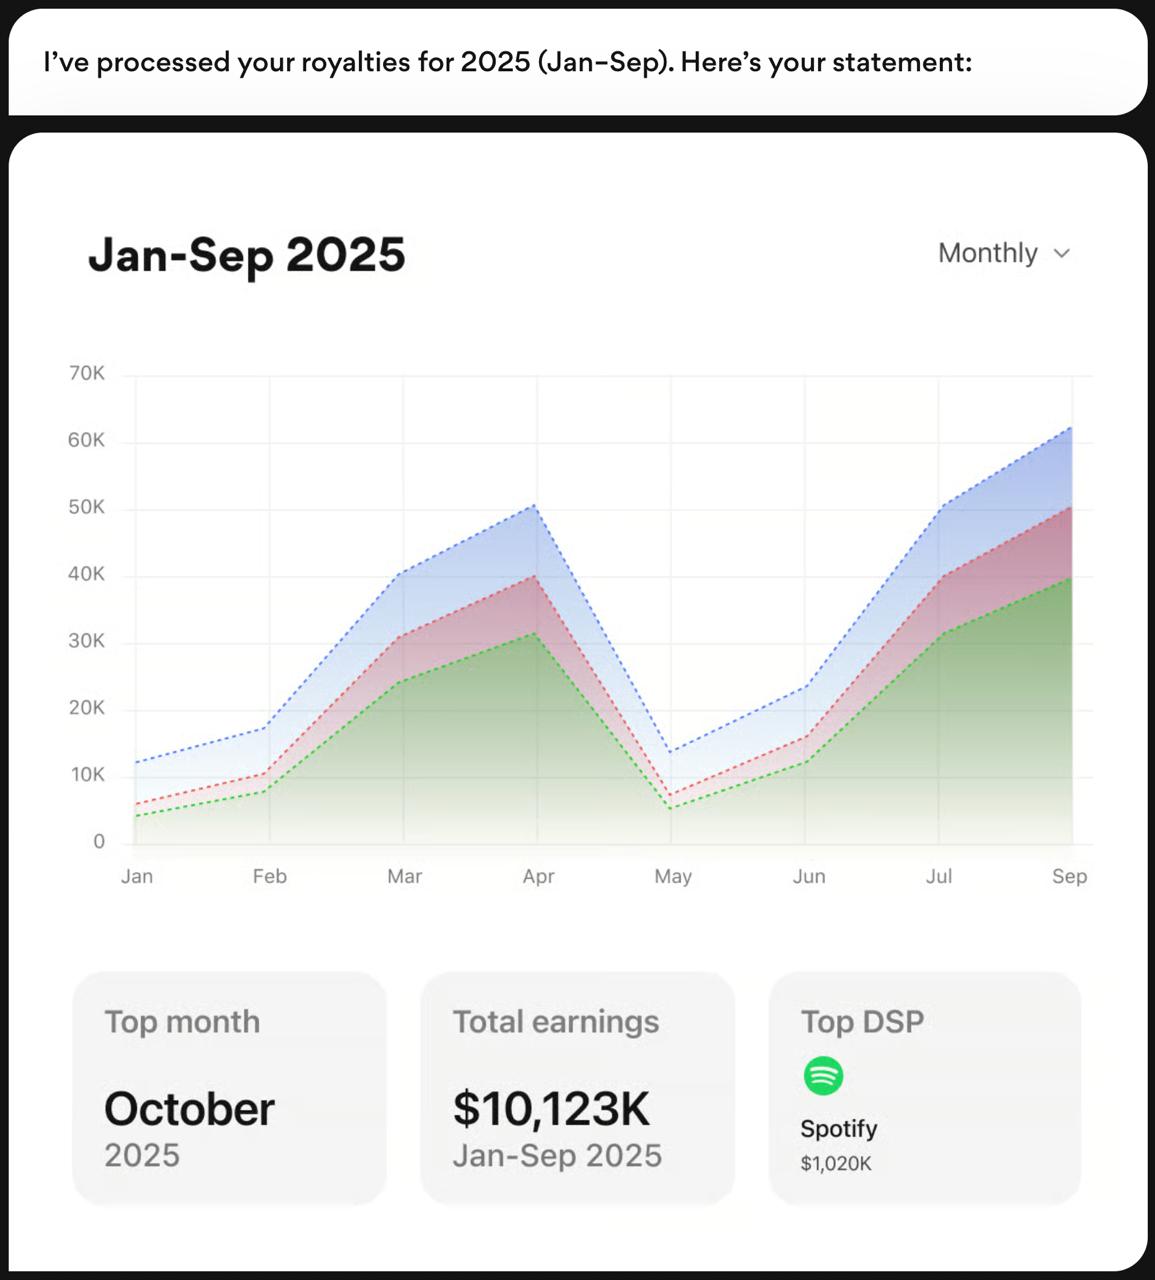The height and width of the screenshot is (1280, 1155).
Task: Click the Jan-Sep 2025 chart heading
Action: [247, 254]
